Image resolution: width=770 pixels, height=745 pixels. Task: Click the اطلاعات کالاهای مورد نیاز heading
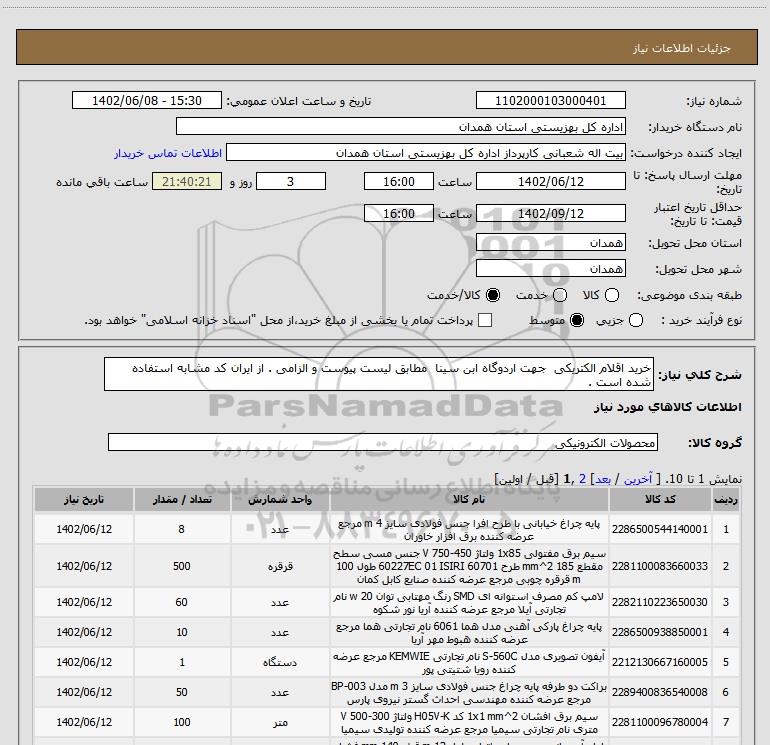point(668,407)
